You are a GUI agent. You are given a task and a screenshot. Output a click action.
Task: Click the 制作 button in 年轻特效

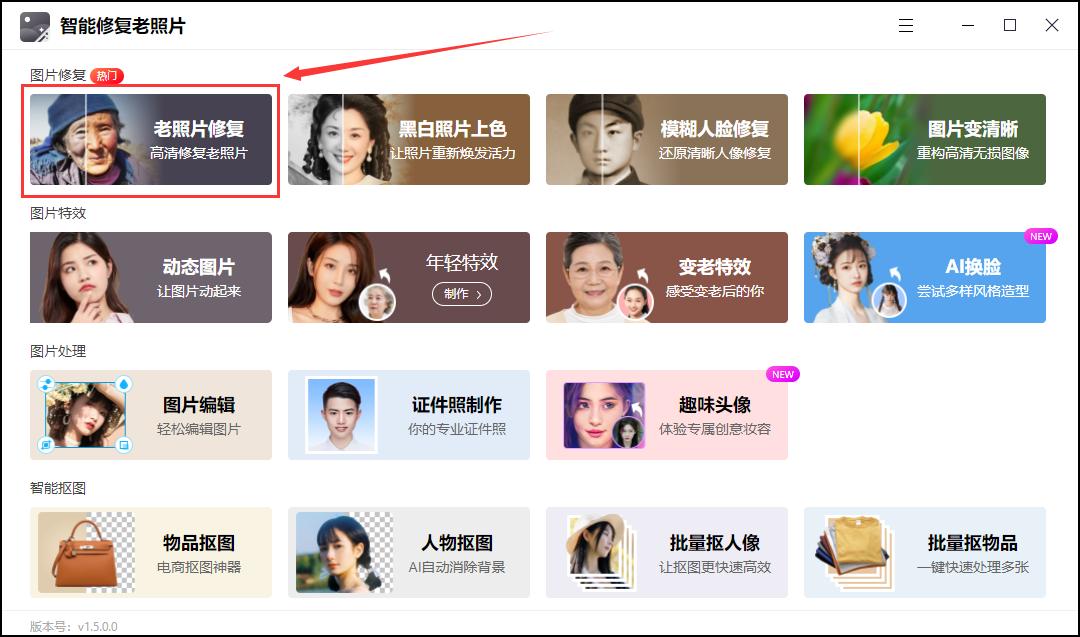coord(461,294)
